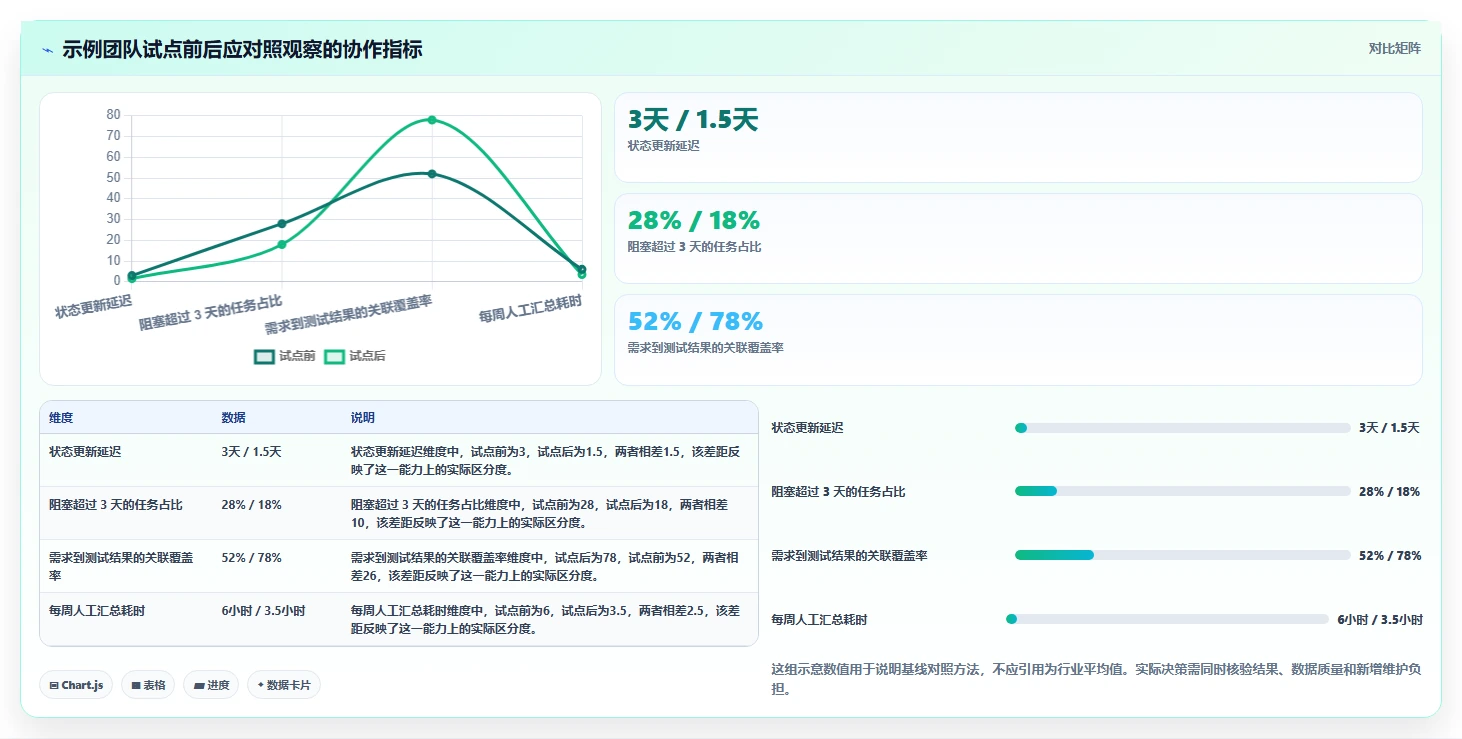
Task: Click the 每周人工汇总耗时 progress bar
Action: [1167, 619]
